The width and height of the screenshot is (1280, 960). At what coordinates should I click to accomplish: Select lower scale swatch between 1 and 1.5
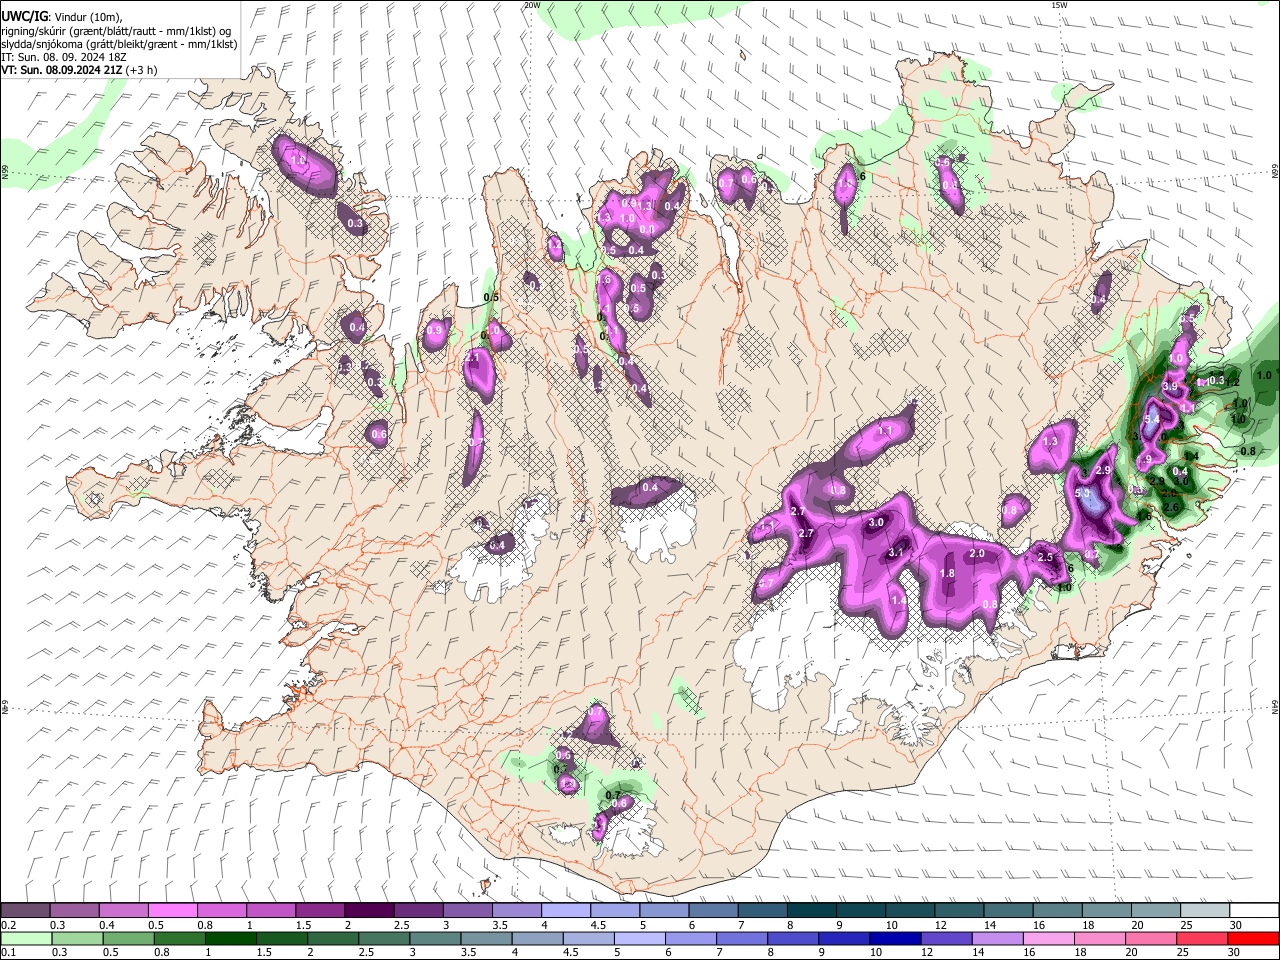(x=230, y=938)
